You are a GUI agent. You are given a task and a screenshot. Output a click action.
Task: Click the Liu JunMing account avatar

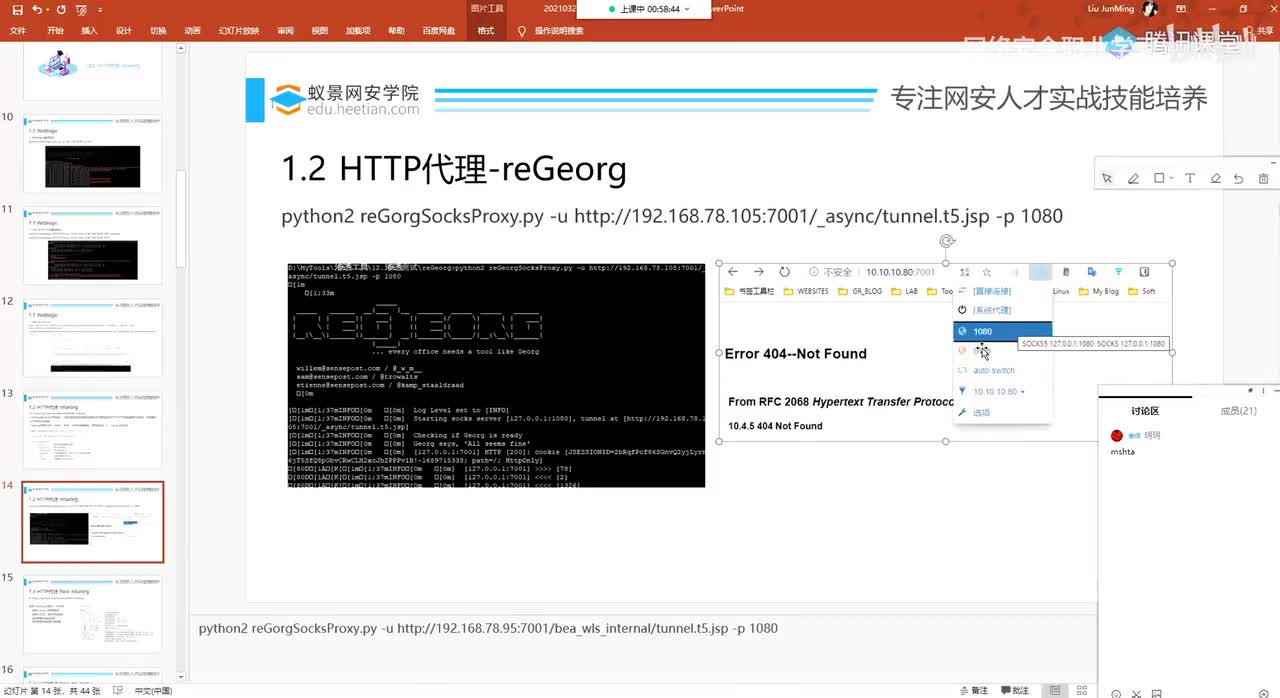(1150, 9)
